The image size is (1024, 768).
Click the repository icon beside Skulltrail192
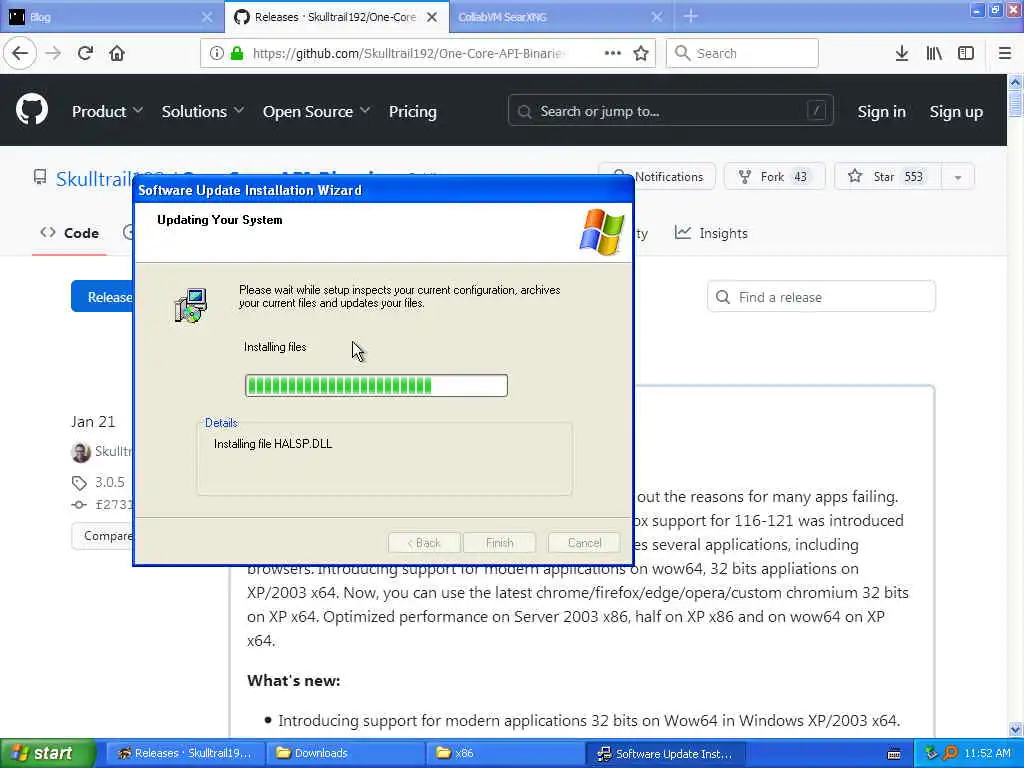coord(40,177)
